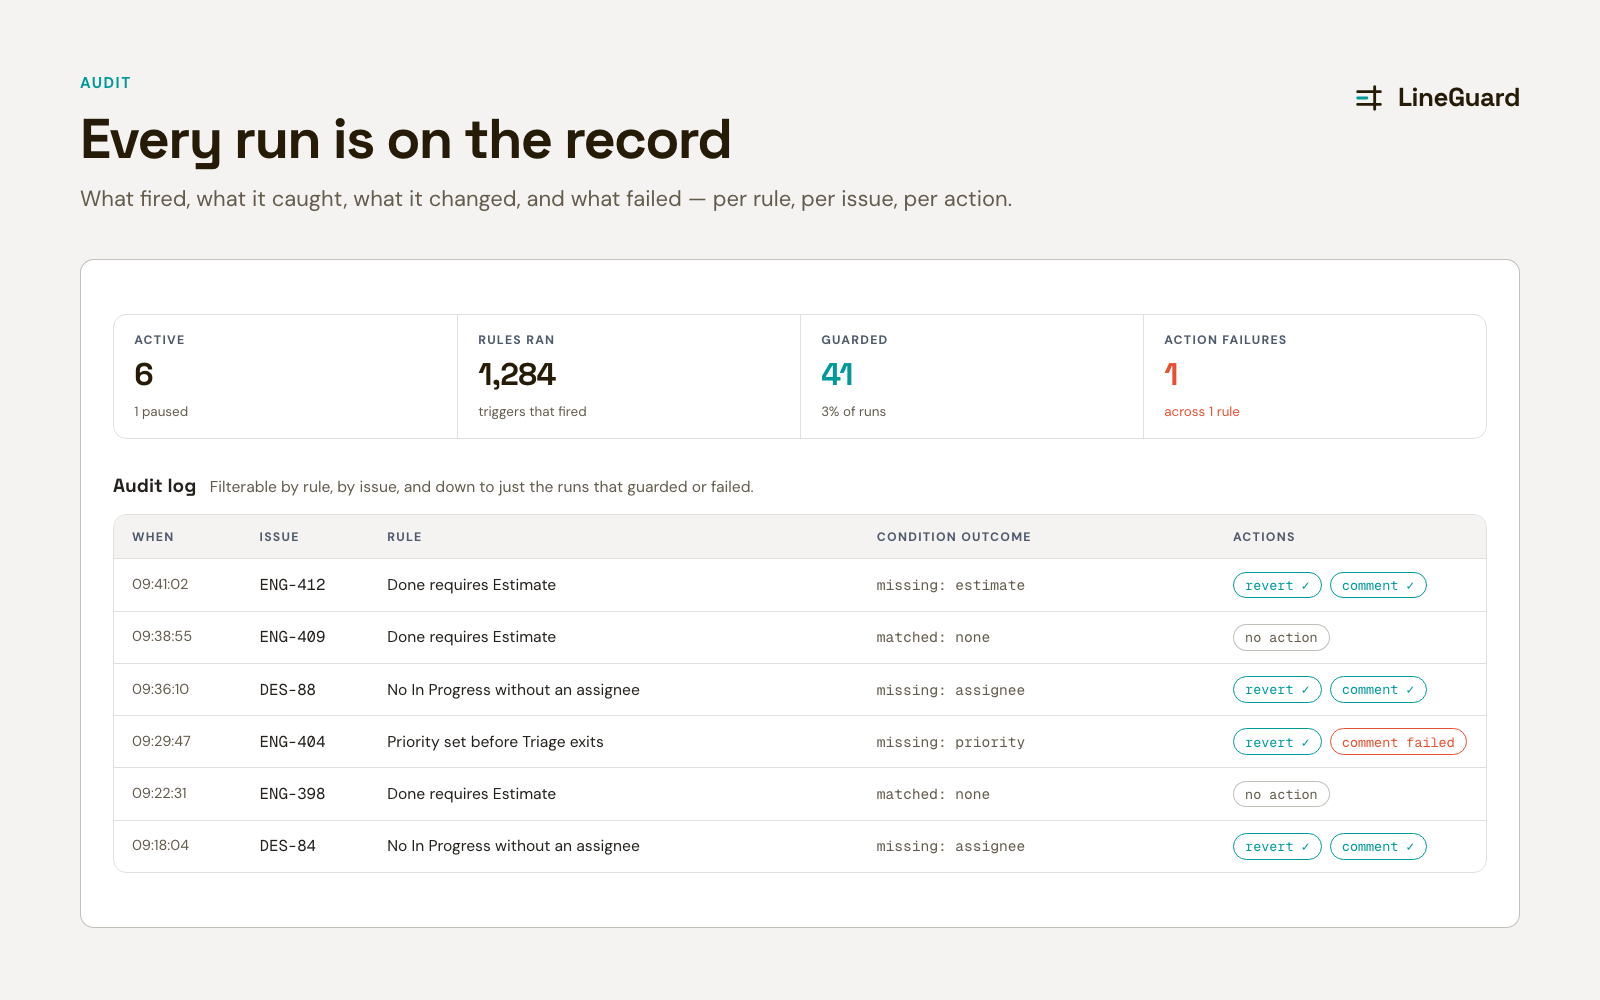This screenshot has width=1600, height=1000.
Task: Click the LineGuard logo icon
Action: 1369,97
